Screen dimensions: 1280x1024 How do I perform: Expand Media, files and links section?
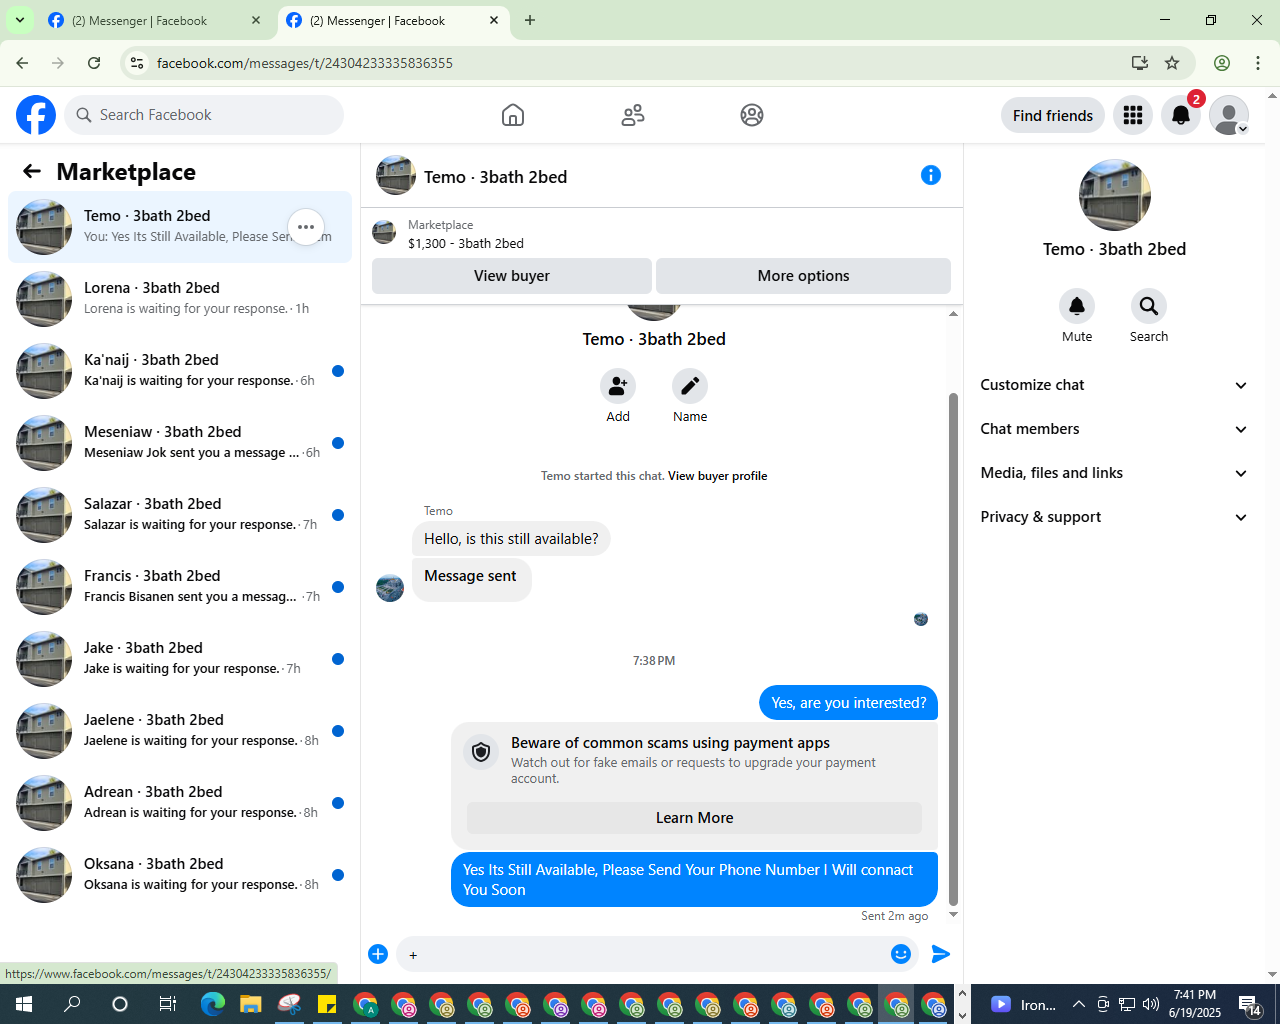(1114, 473)
